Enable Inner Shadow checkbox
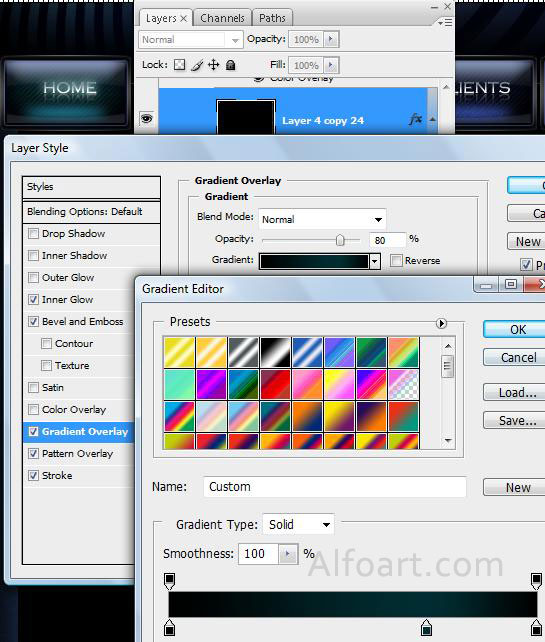 click(33, 255)
